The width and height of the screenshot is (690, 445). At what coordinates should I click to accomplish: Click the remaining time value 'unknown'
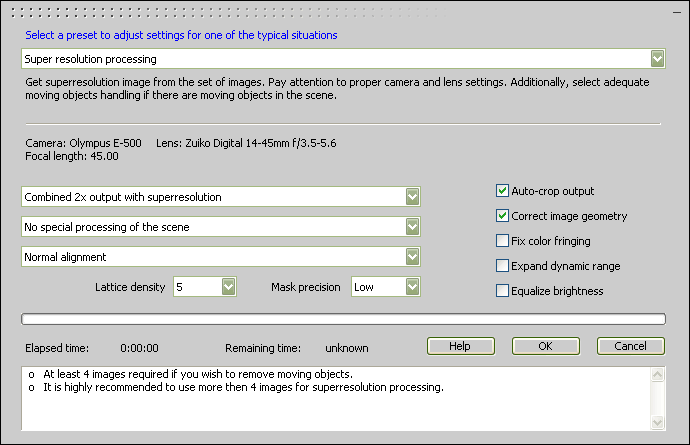(x=347, y=348)
